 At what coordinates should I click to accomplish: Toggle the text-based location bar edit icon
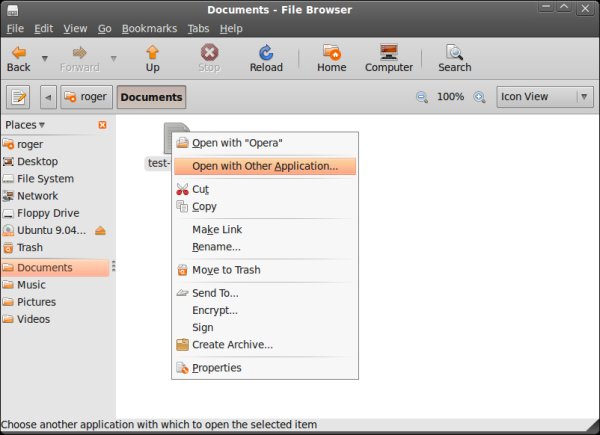pyautogui.click(x=18, y=97)
